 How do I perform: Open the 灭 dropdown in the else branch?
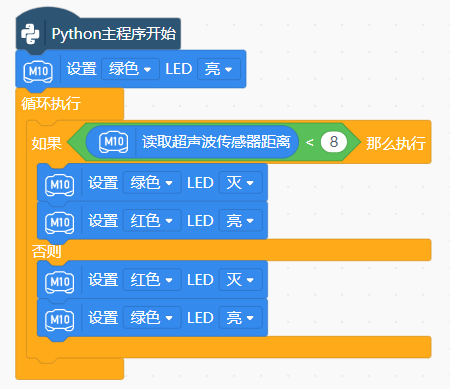tap(240, 280)
